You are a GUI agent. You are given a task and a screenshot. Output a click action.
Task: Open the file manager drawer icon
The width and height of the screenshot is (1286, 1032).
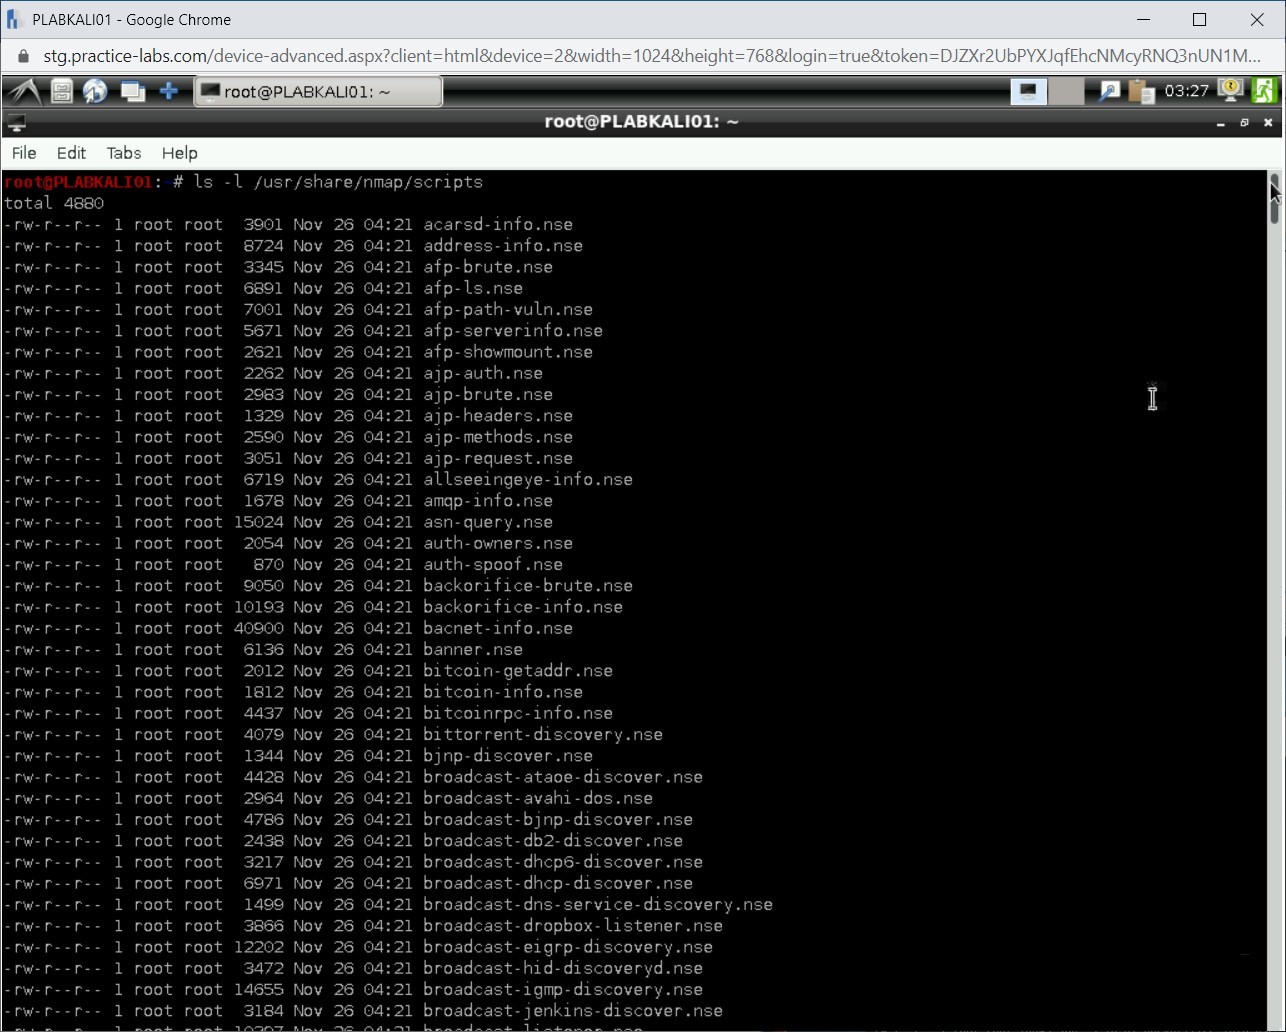[x=62, y=92]
